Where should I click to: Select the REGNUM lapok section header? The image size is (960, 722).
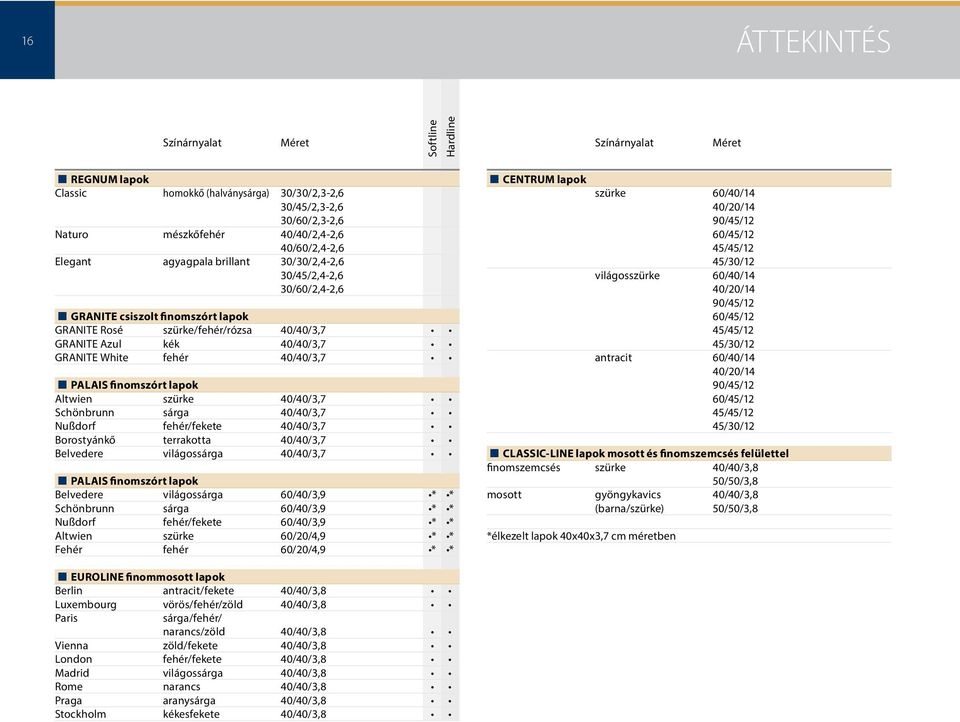pyautogui.click(x=257, y=179)
